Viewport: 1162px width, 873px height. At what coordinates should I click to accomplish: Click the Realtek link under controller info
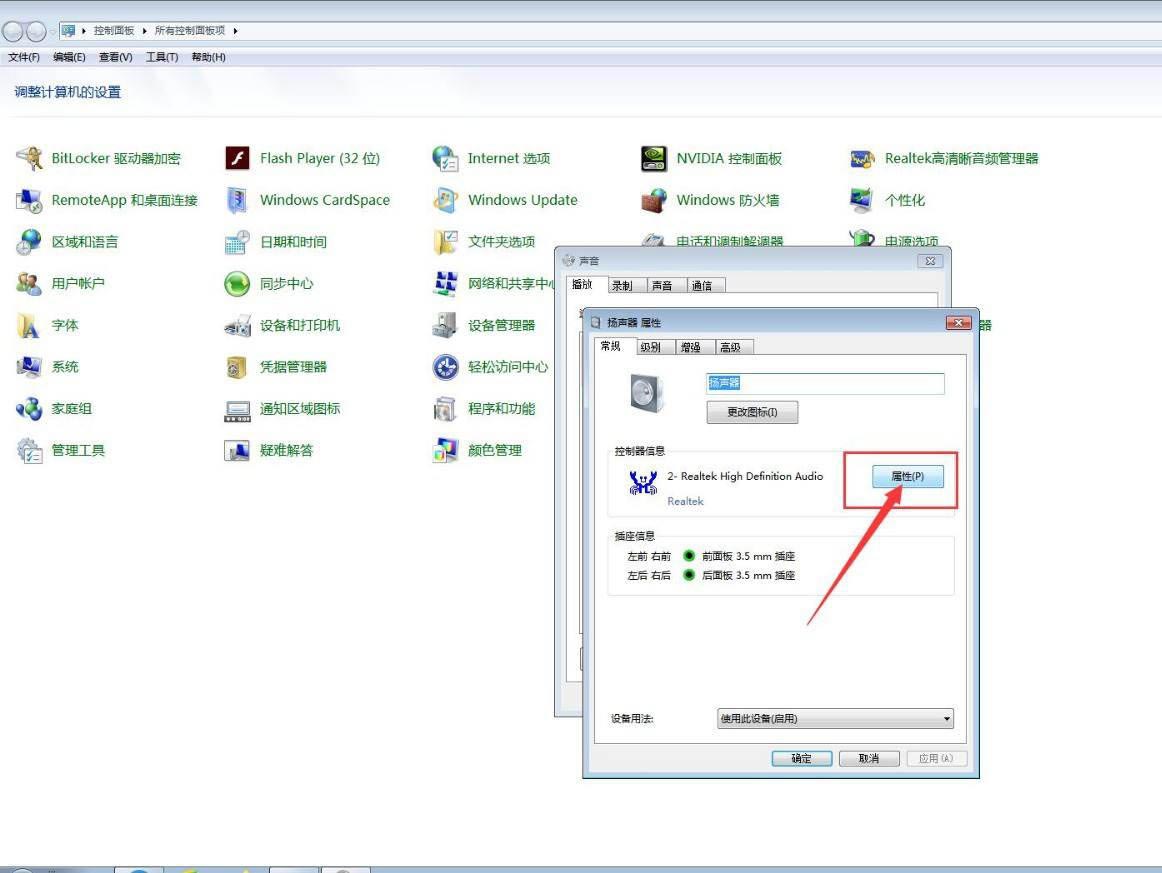tap(685, 501)
